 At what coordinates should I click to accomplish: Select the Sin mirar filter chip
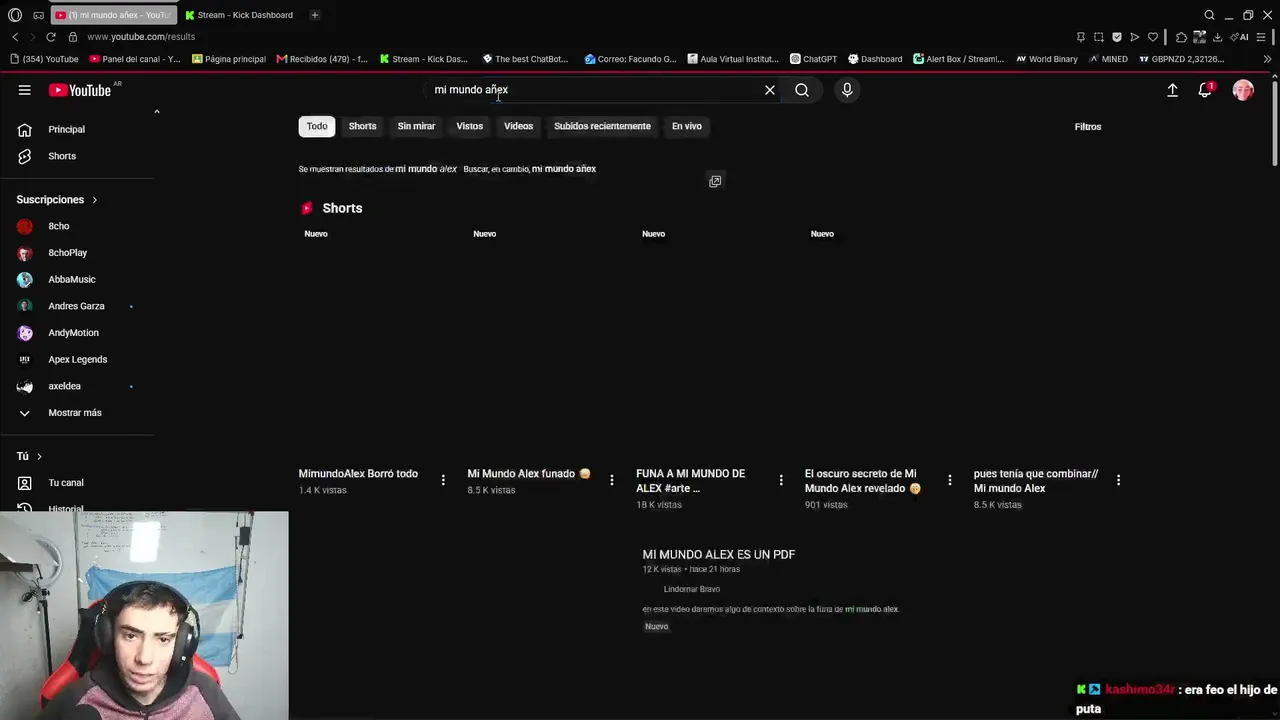click(416, 126)
